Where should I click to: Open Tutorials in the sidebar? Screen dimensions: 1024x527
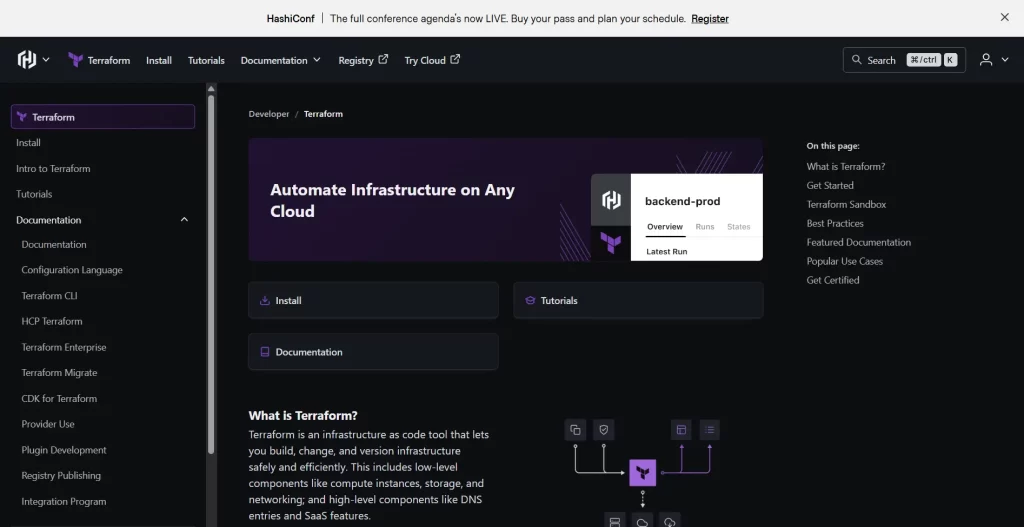pos(34,194)
